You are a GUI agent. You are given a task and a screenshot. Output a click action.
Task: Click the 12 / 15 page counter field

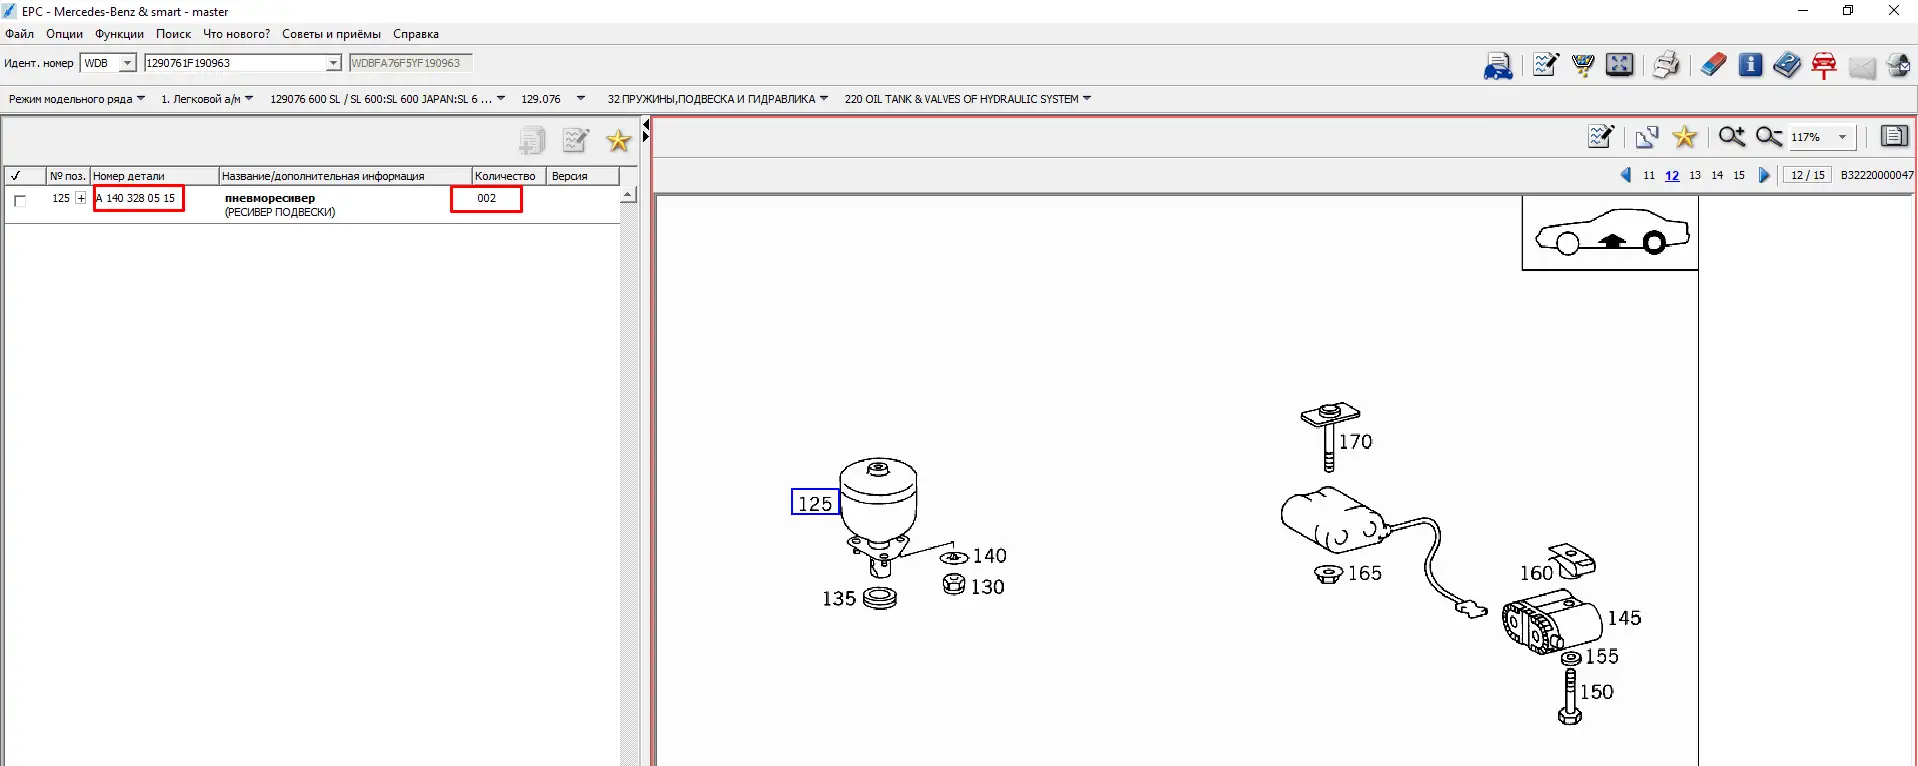click(1808, 175)
